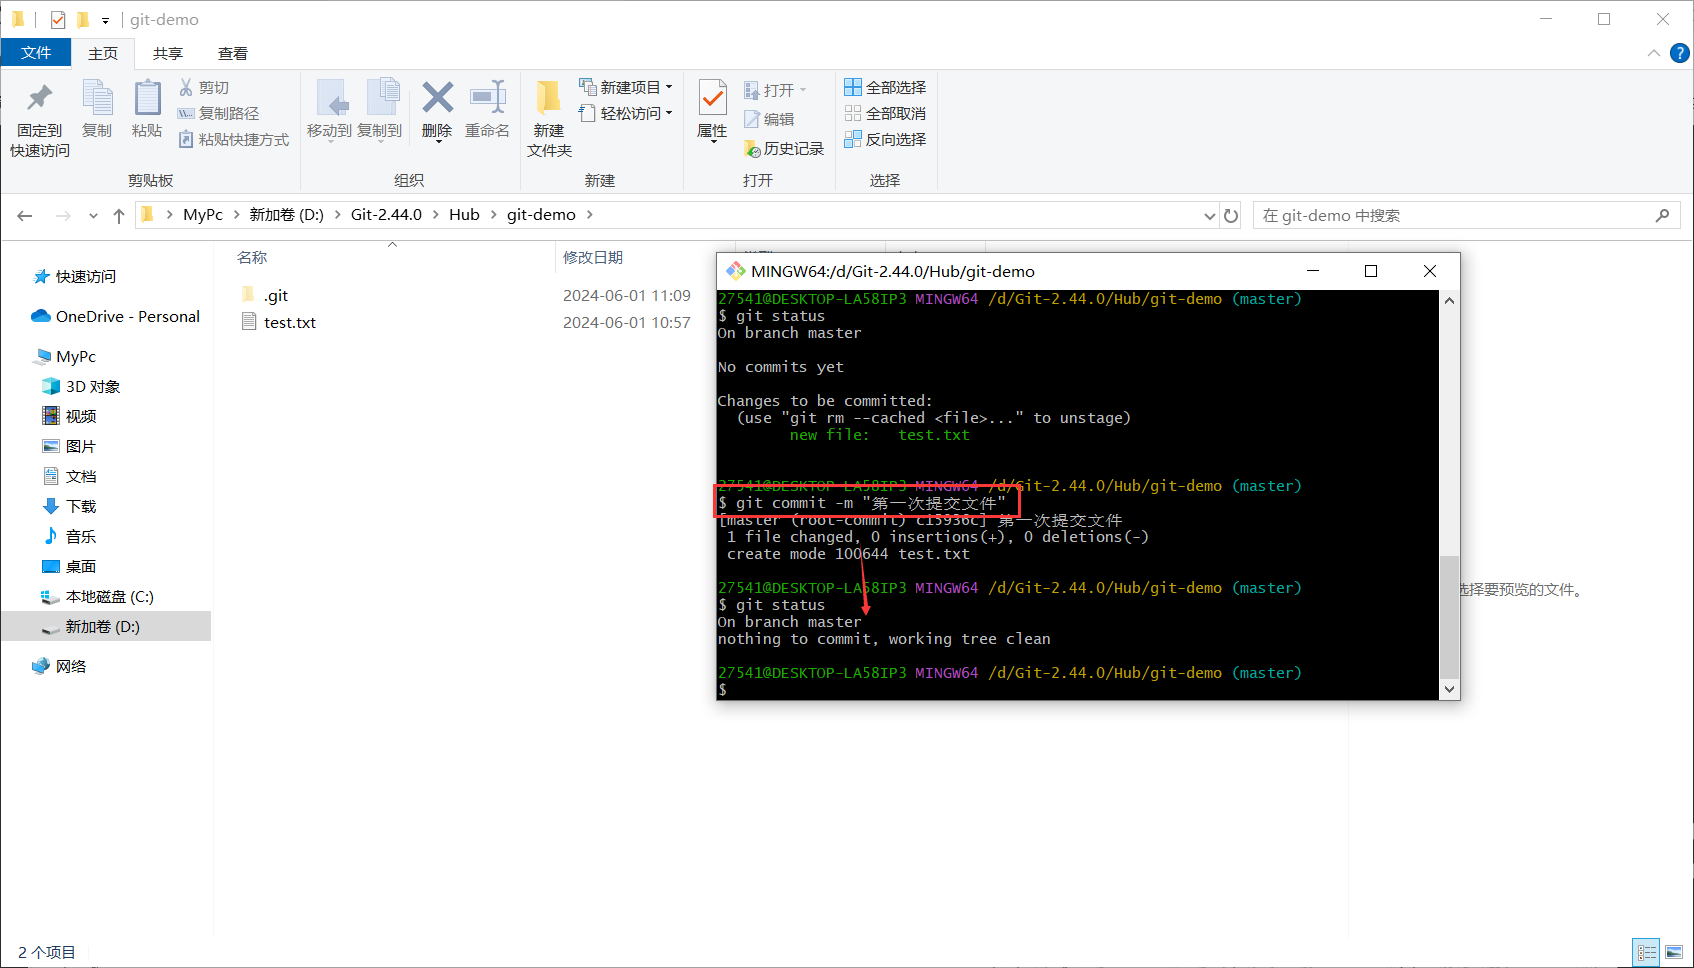Select Local Disk (C:) in sidebar
Screen dimensions: 1694x968
[x=97, y=596]
